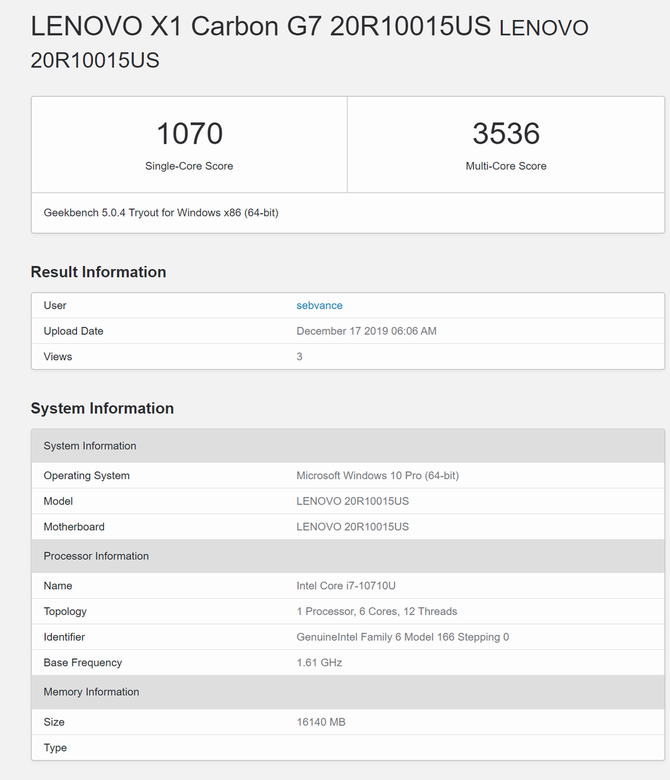Select the Operating System row label
This screenshot has width=670, height=780.
87,476
